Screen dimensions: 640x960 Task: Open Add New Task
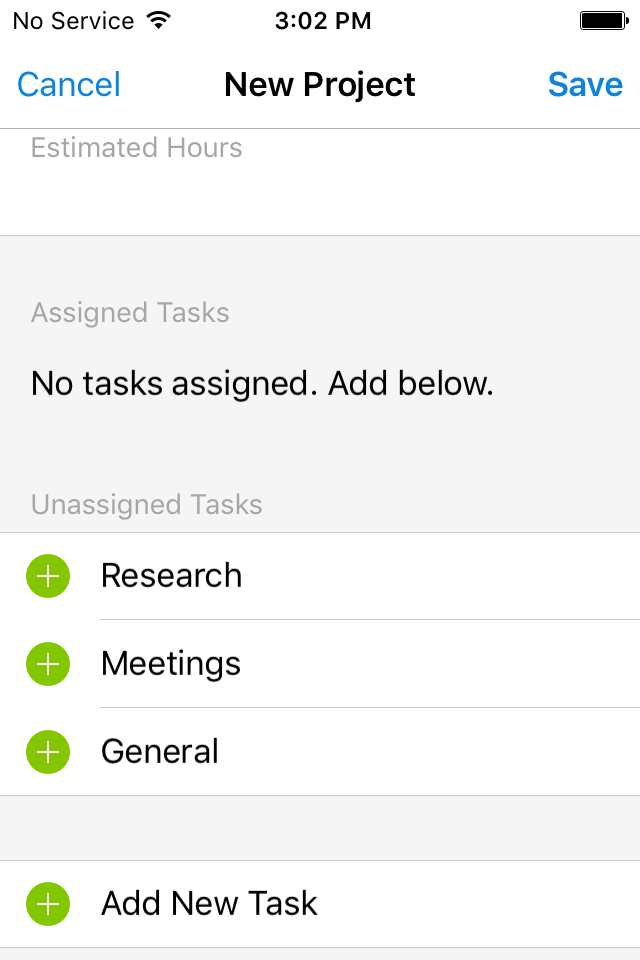click(208, 903)
